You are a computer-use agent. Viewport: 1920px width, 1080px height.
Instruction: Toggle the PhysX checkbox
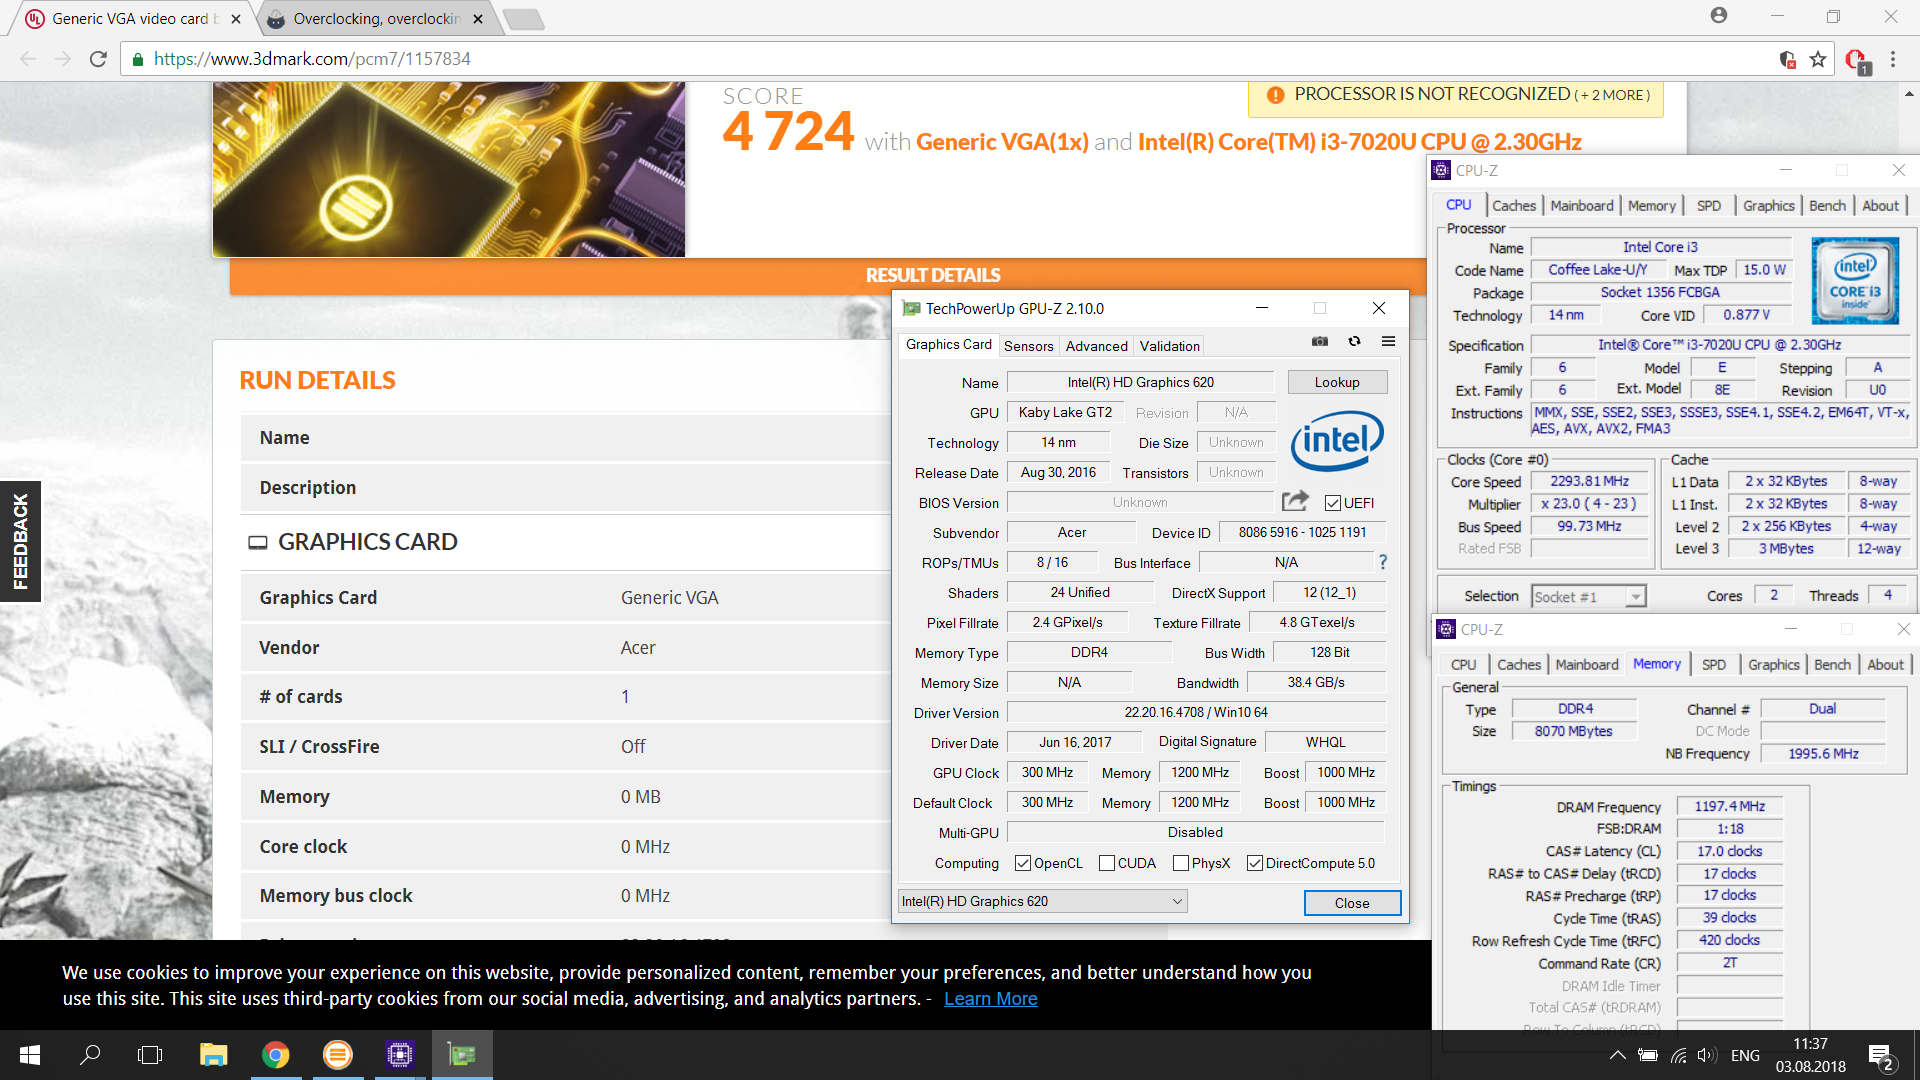1180,863
